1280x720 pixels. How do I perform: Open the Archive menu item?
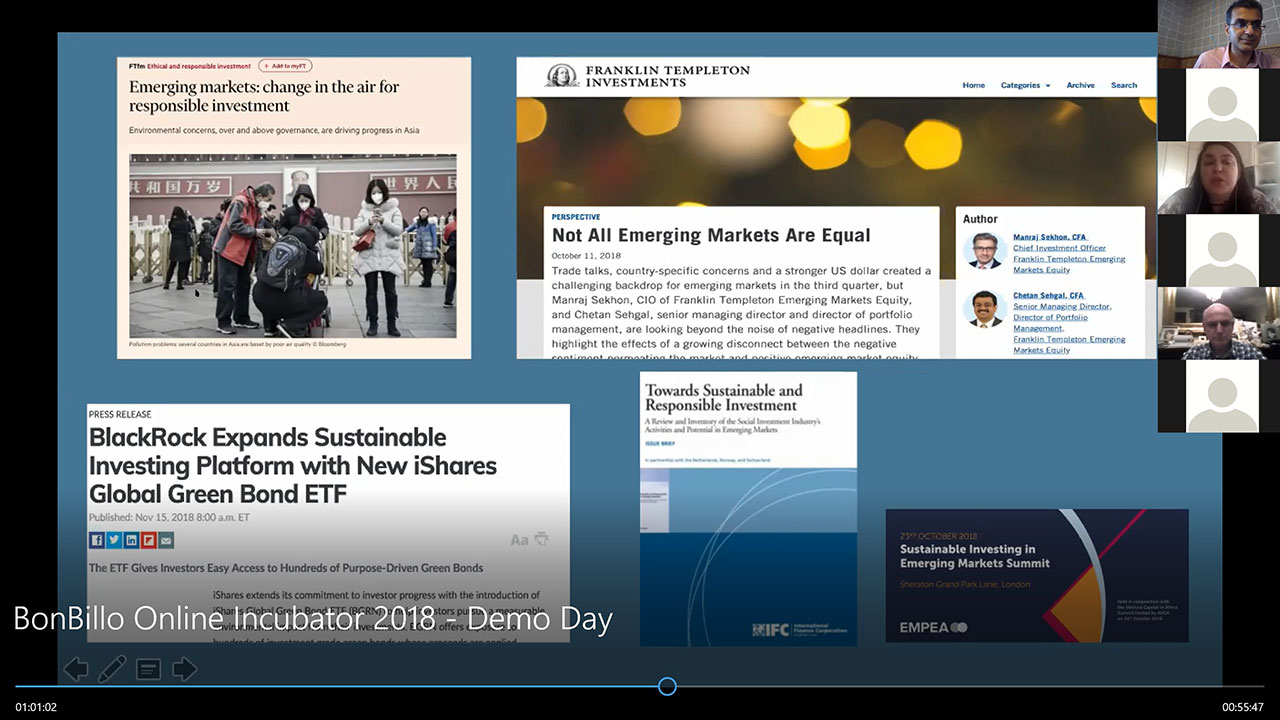(1080, 85)
